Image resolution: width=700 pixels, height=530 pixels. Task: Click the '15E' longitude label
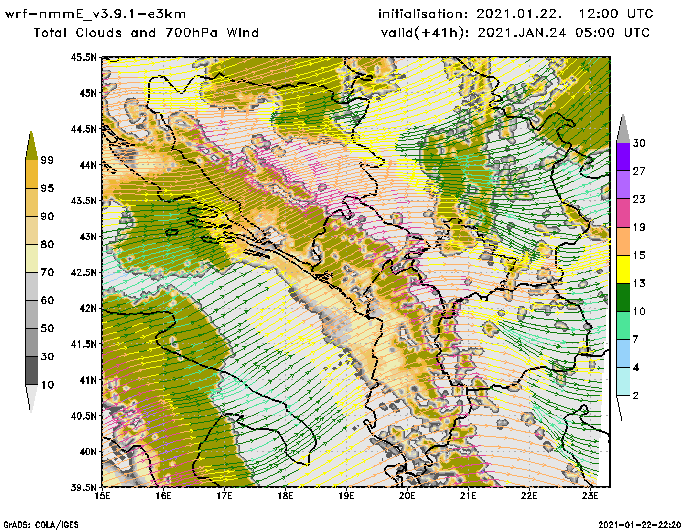[103, 496]
